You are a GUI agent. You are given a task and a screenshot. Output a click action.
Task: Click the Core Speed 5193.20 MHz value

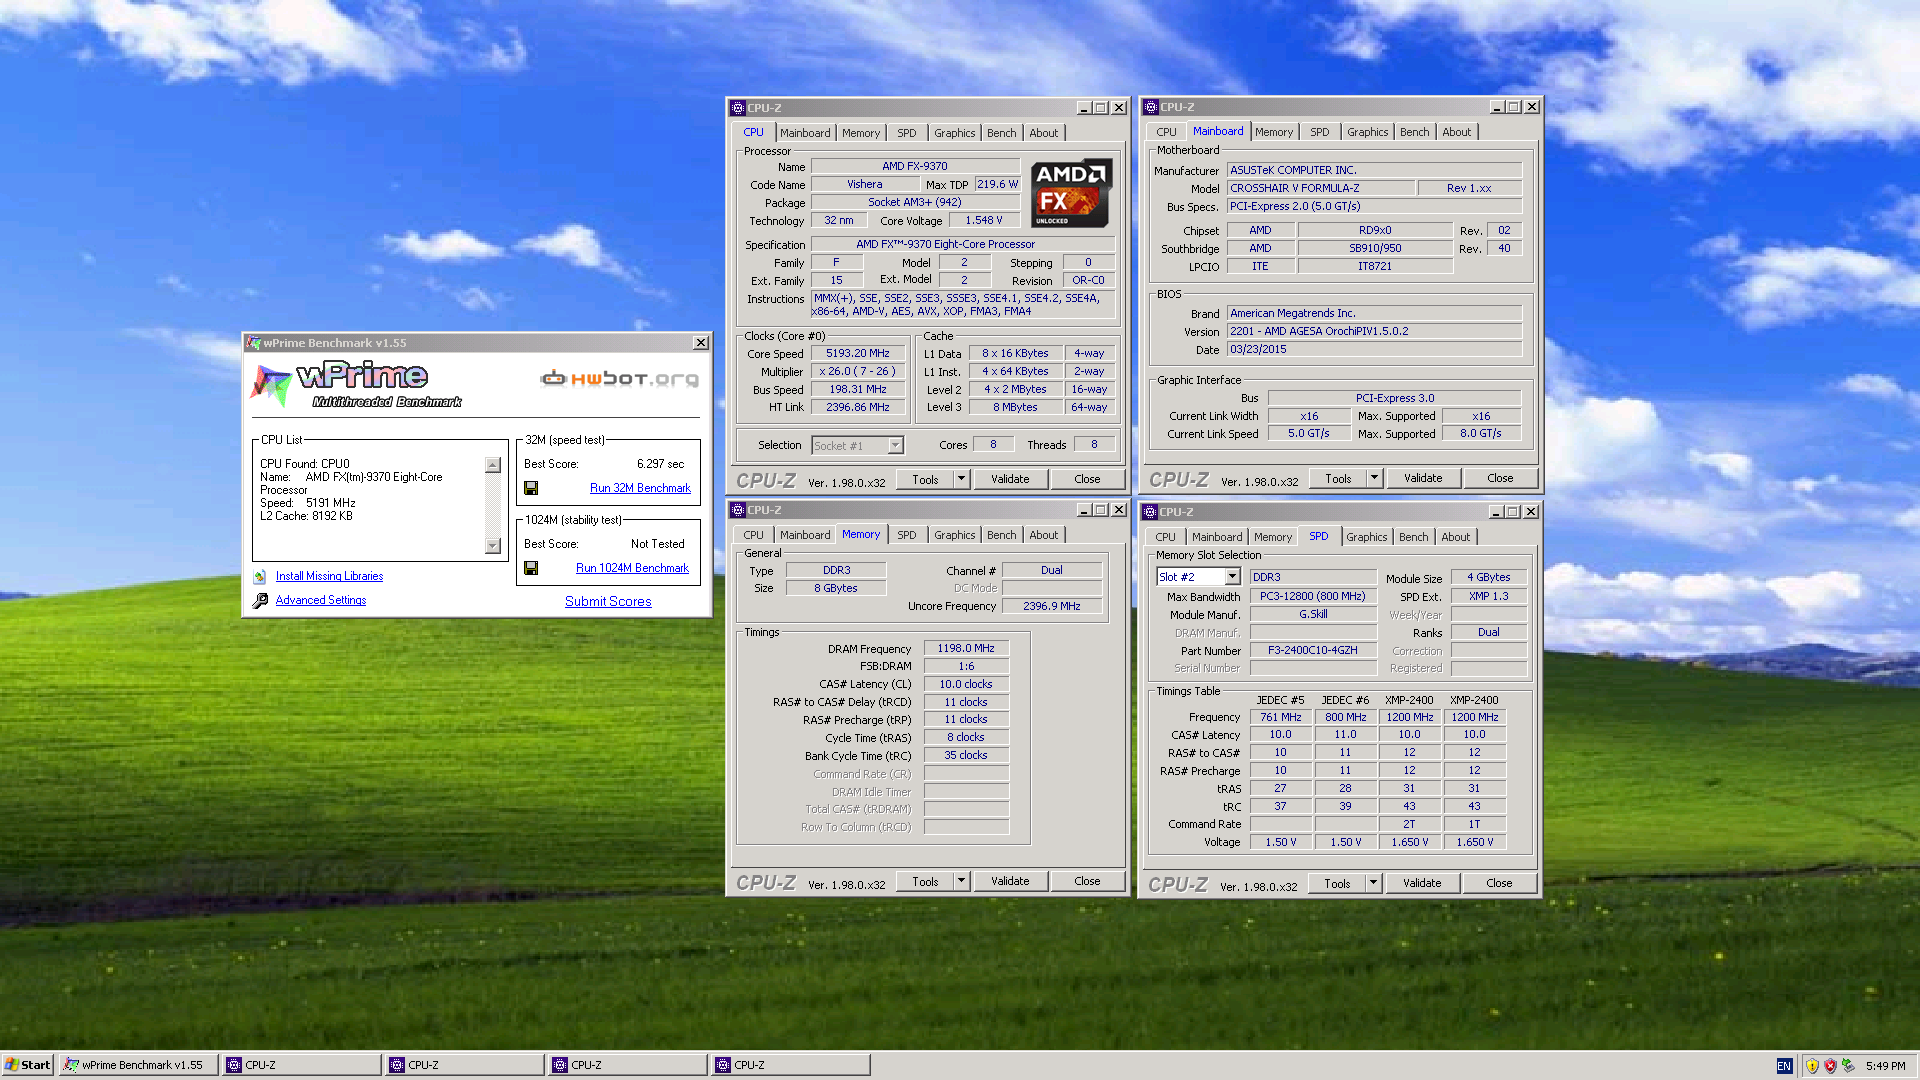coord(858,353)
